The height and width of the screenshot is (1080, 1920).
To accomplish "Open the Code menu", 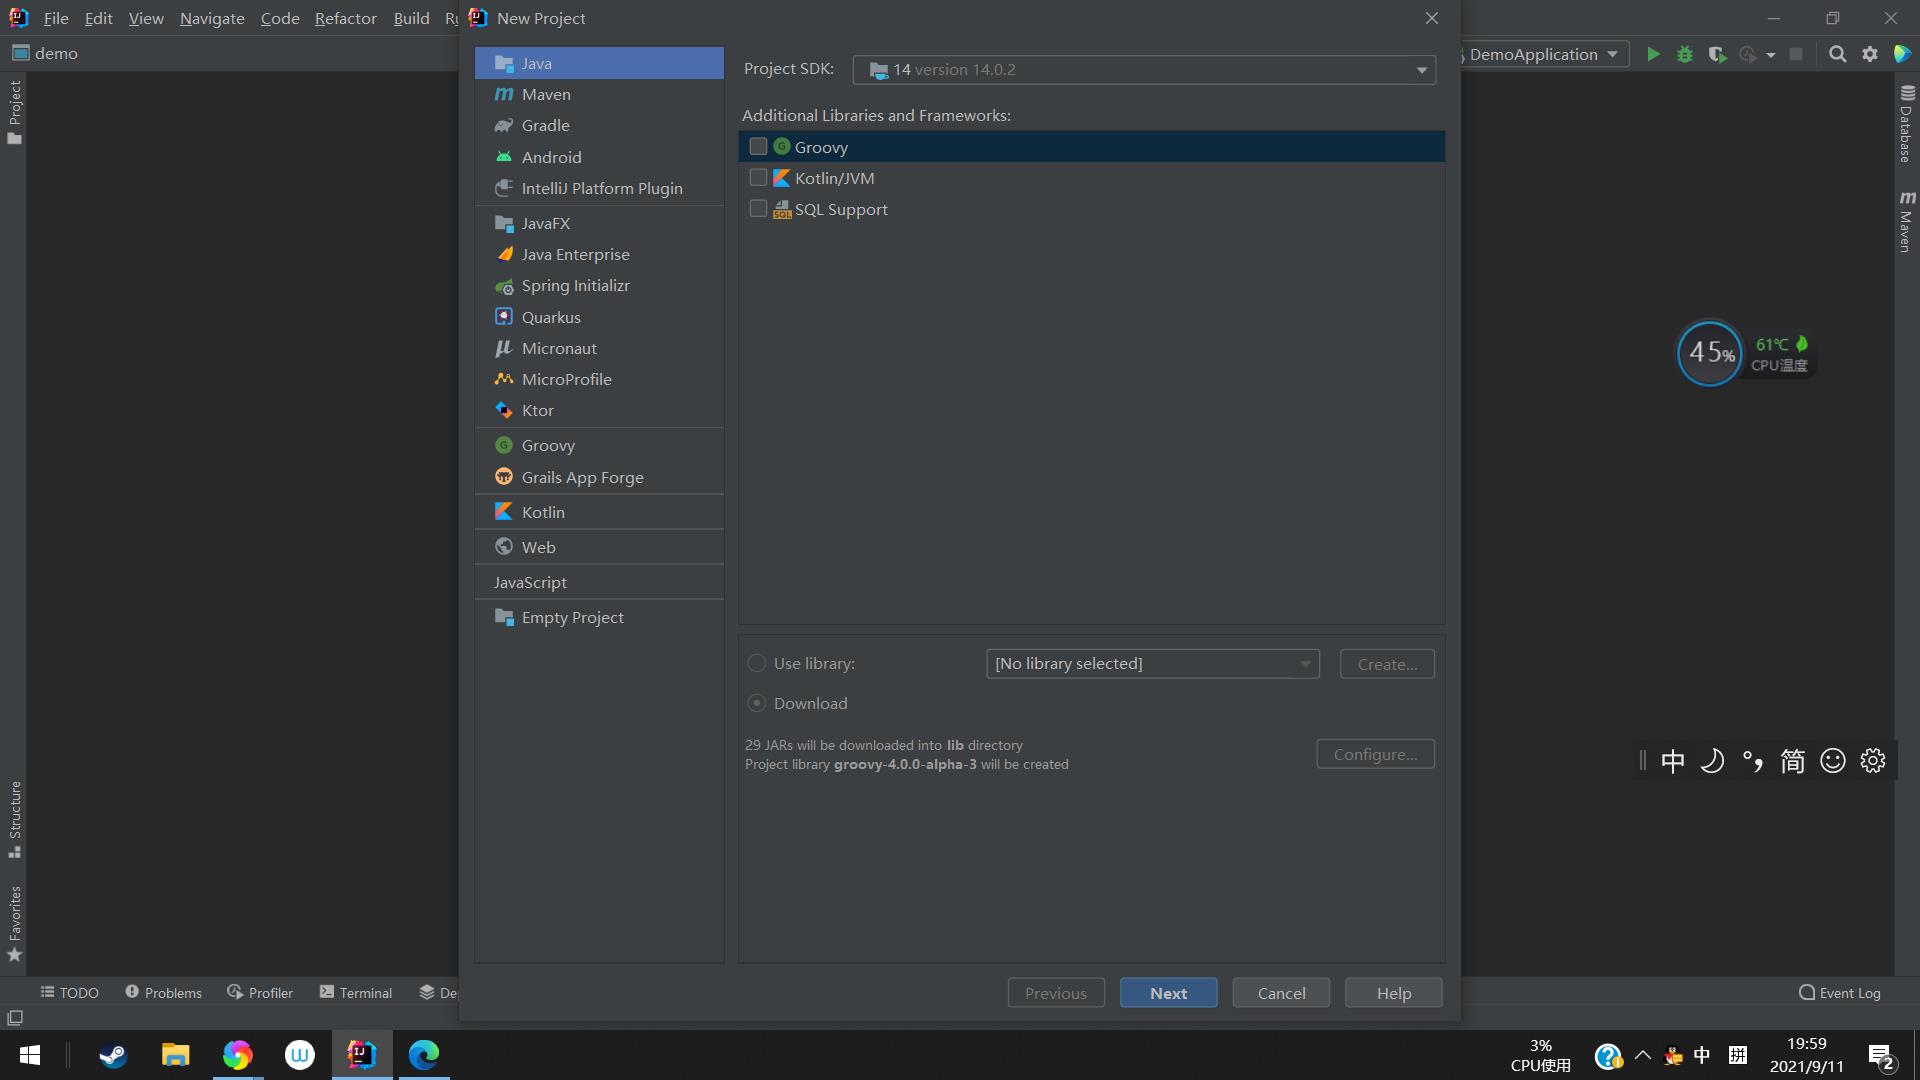I will click(280, 18).
